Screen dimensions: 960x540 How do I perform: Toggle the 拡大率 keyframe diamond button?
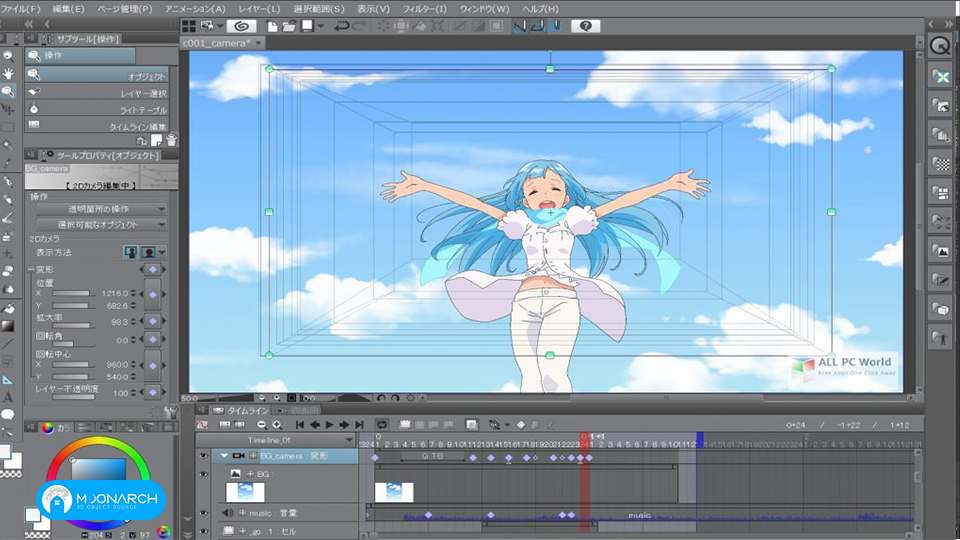pyautogui.click(x=152, y=321)
